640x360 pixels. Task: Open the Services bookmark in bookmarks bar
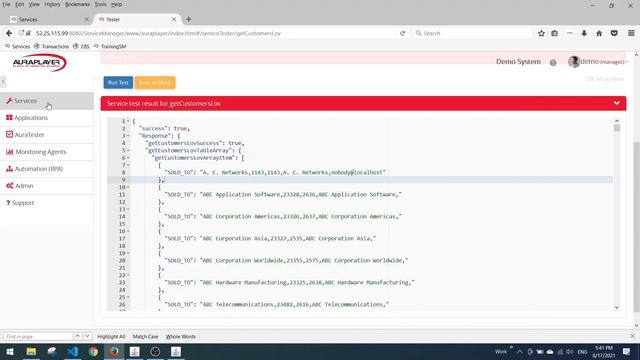(x=18, y=47)
